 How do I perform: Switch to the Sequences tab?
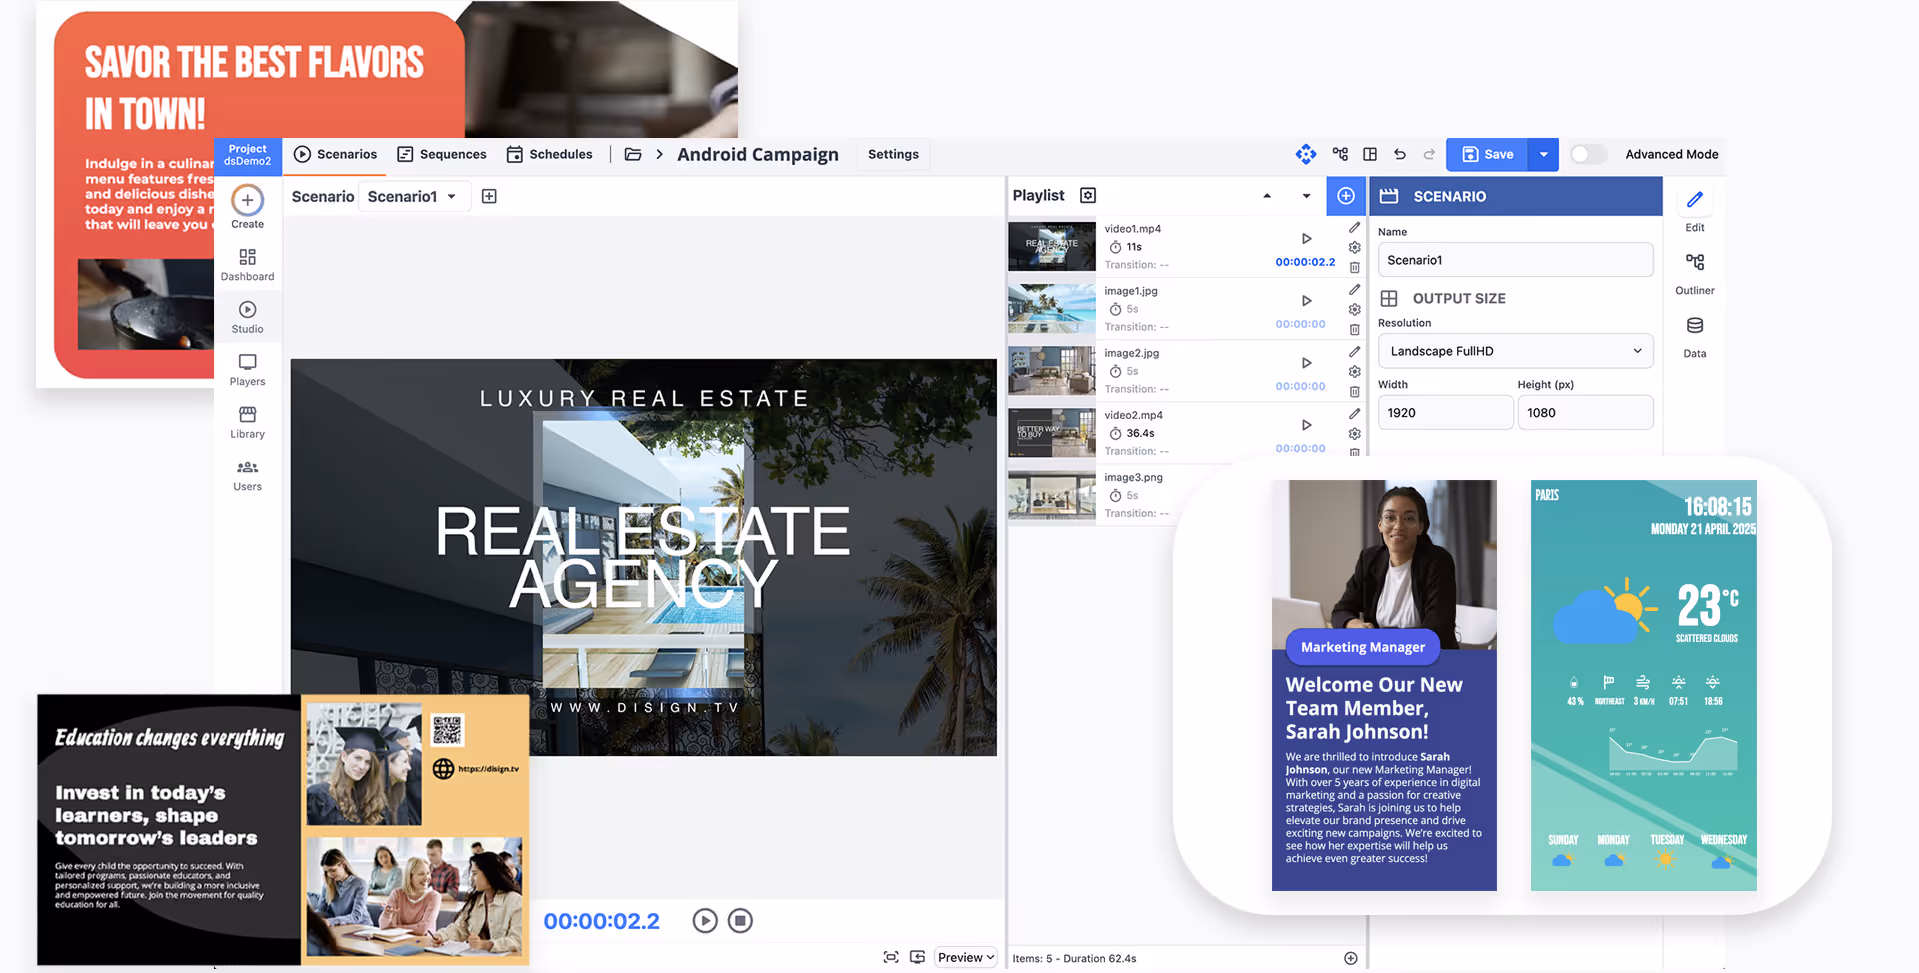(x=442, y=154)
